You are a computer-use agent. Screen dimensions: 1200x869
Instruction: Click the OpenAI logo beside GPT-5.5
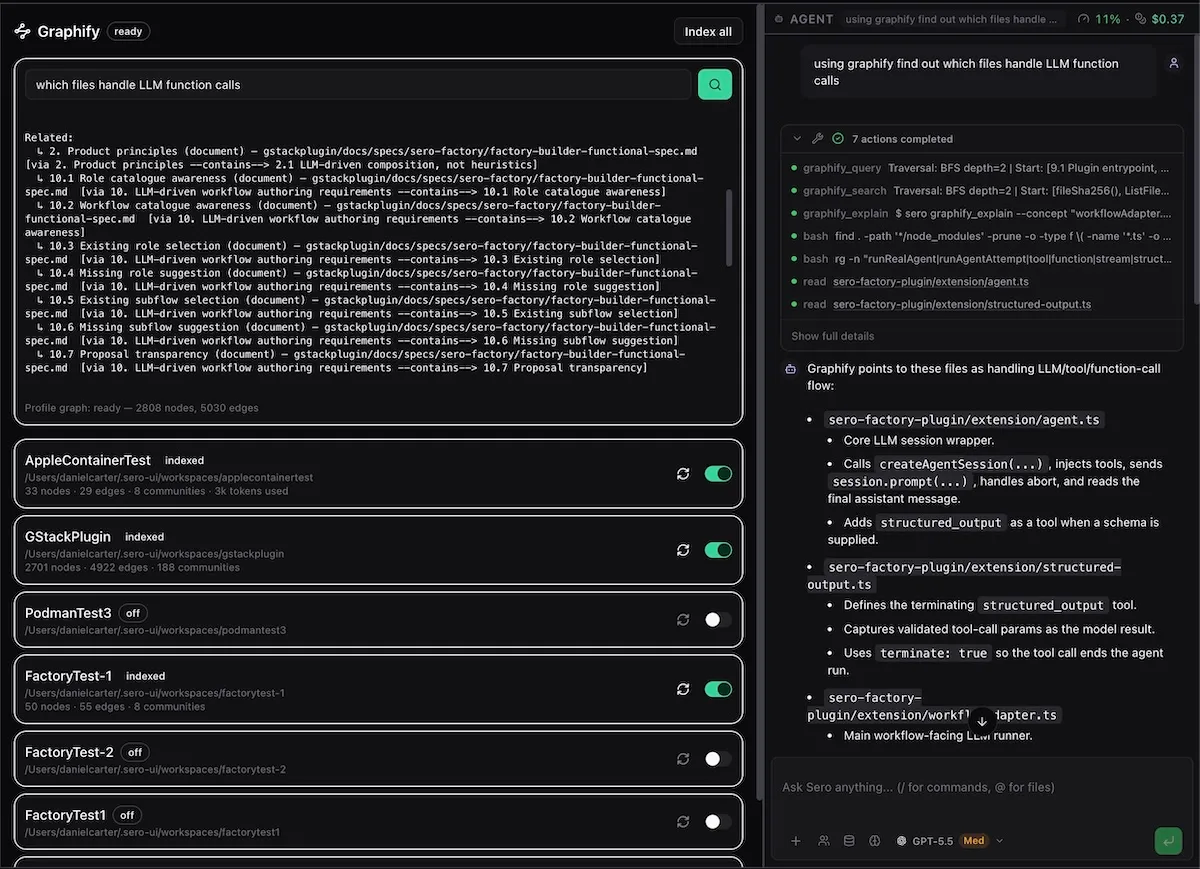click(902, 841)
